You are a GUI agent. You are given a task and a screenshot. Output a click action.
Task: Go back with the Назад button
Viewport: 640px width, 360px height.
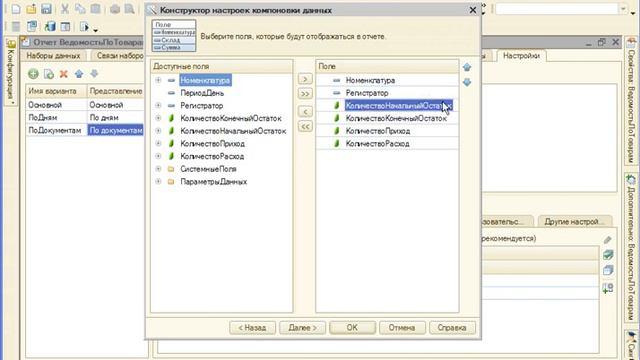point(252,328)
